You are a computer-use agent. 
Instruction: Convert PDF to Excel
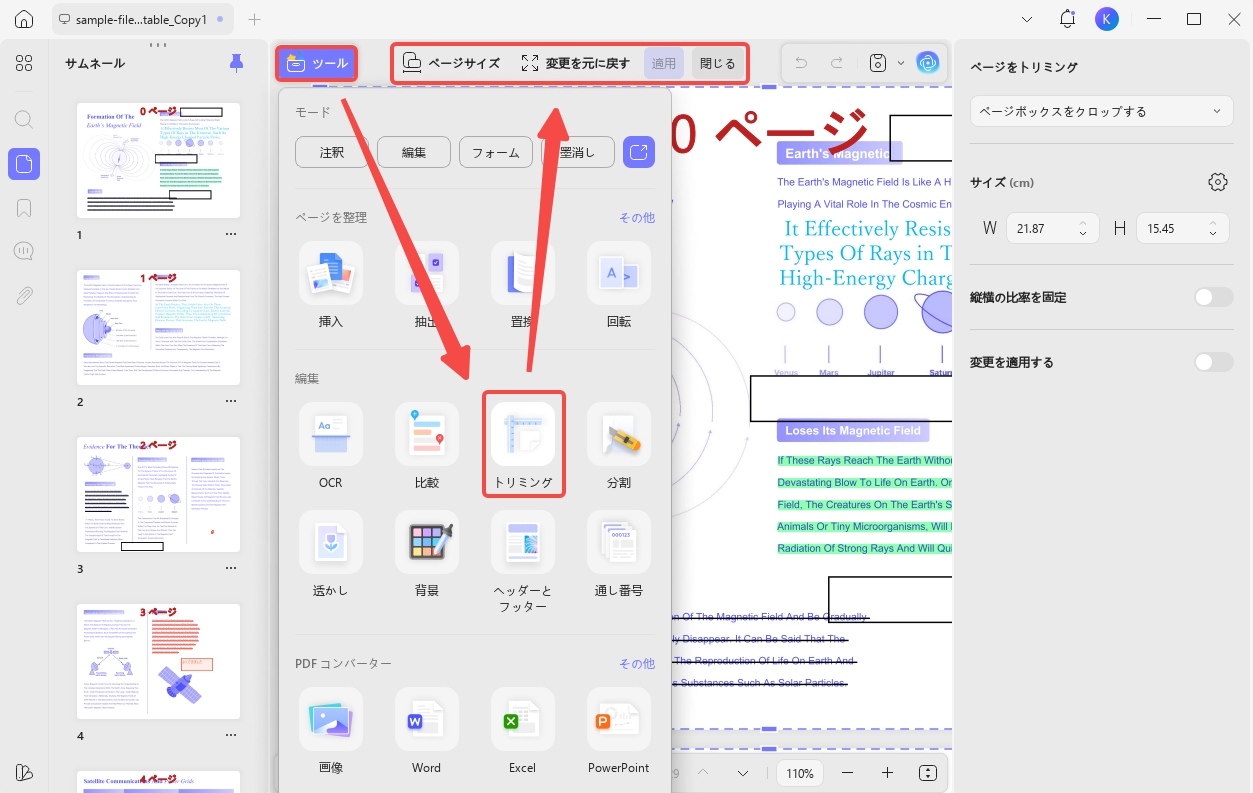tap(522, 719)
